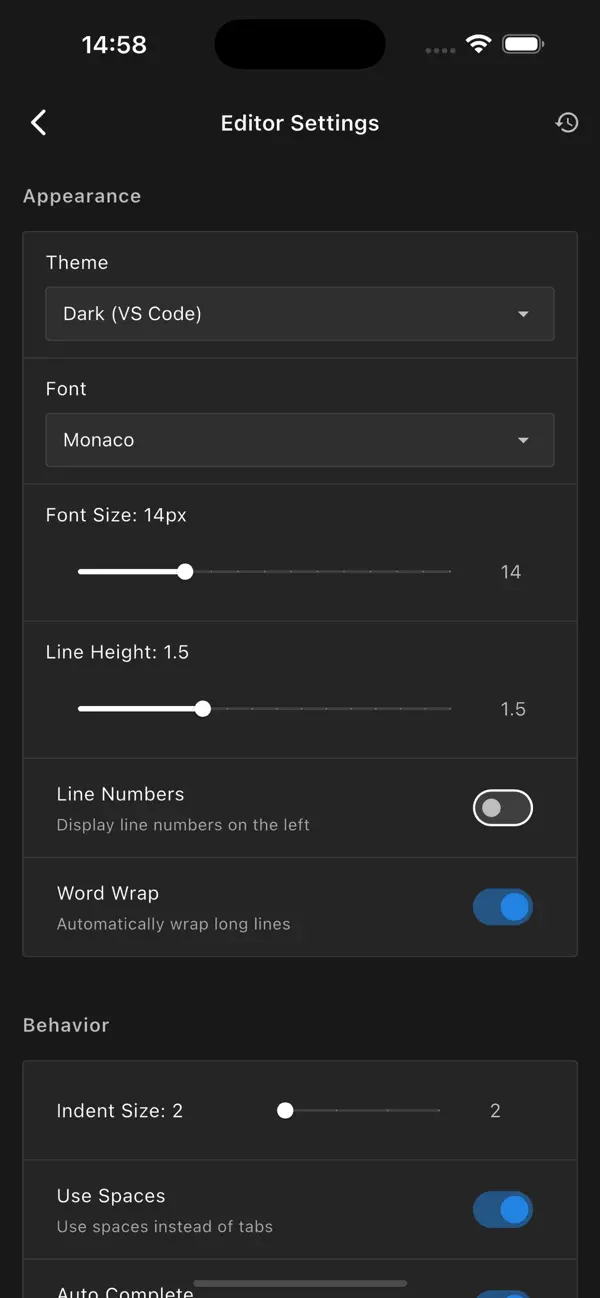600x1298 pixels.
Task: Click the Line Height slider handle
Action: [202, 708]
